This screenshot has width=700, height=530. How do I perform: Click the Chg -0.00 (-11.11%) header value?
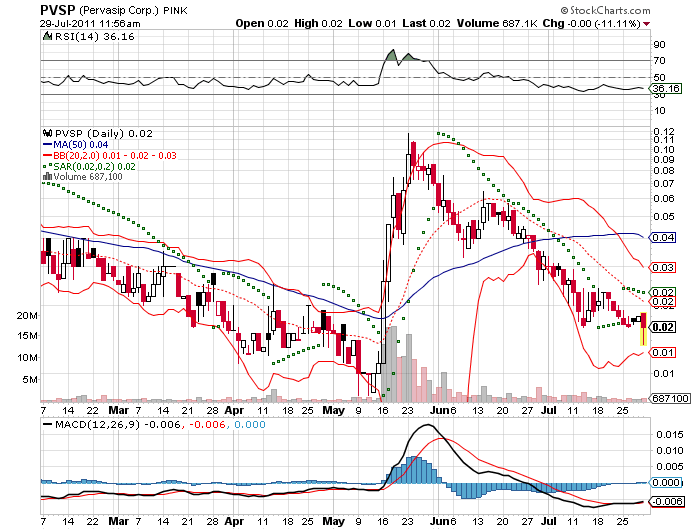click(x=592, y=23)
